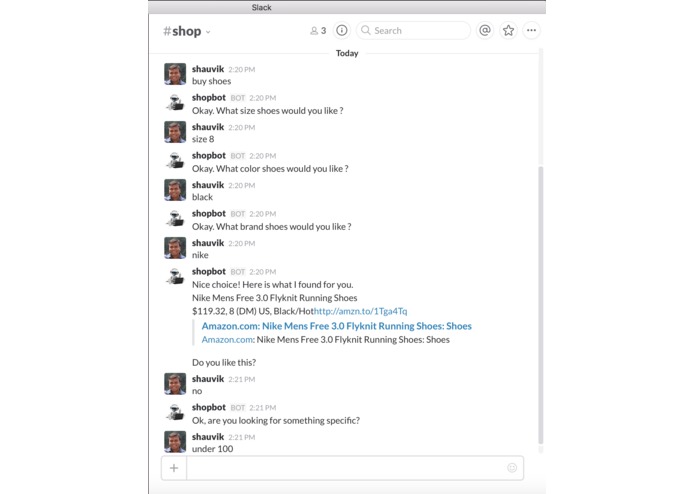Click shopbot avatar on 'something specific?' message

(175, 412)
